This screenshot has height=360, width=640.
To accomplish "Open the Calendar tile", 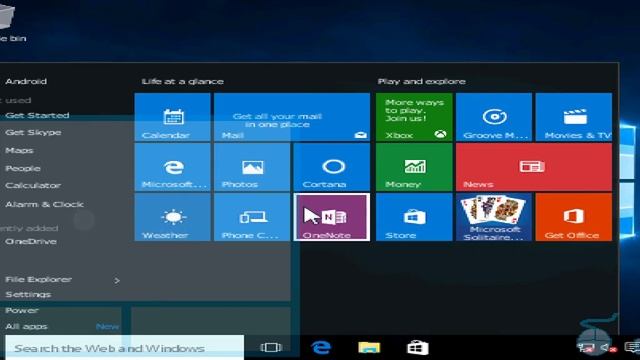I will click(x=172, y=117).
